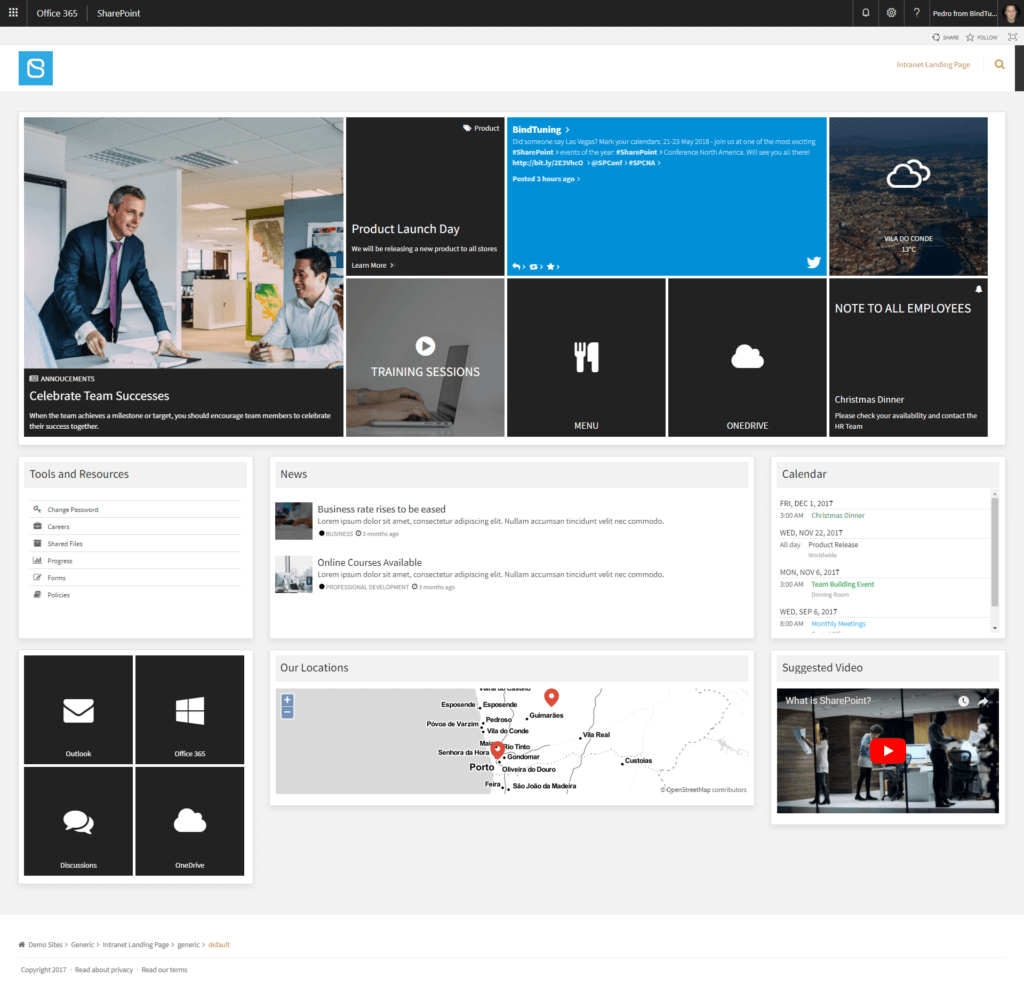Click SharePoint in the top bar

[118, 13]
